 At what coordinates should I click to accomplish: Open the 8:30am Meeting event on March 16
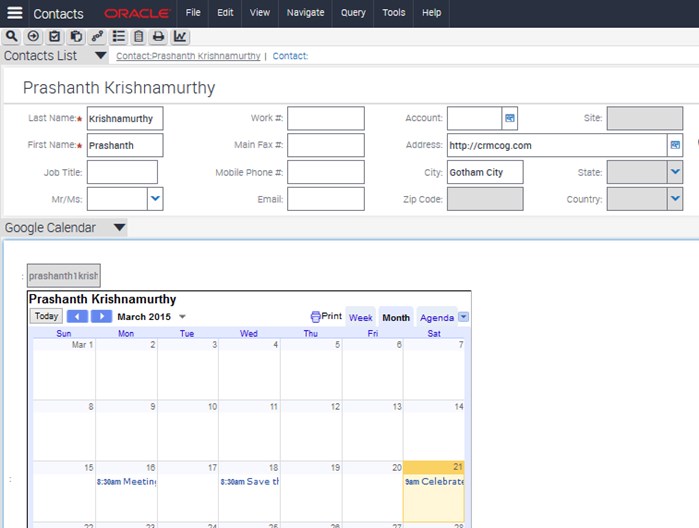[127, 482]
